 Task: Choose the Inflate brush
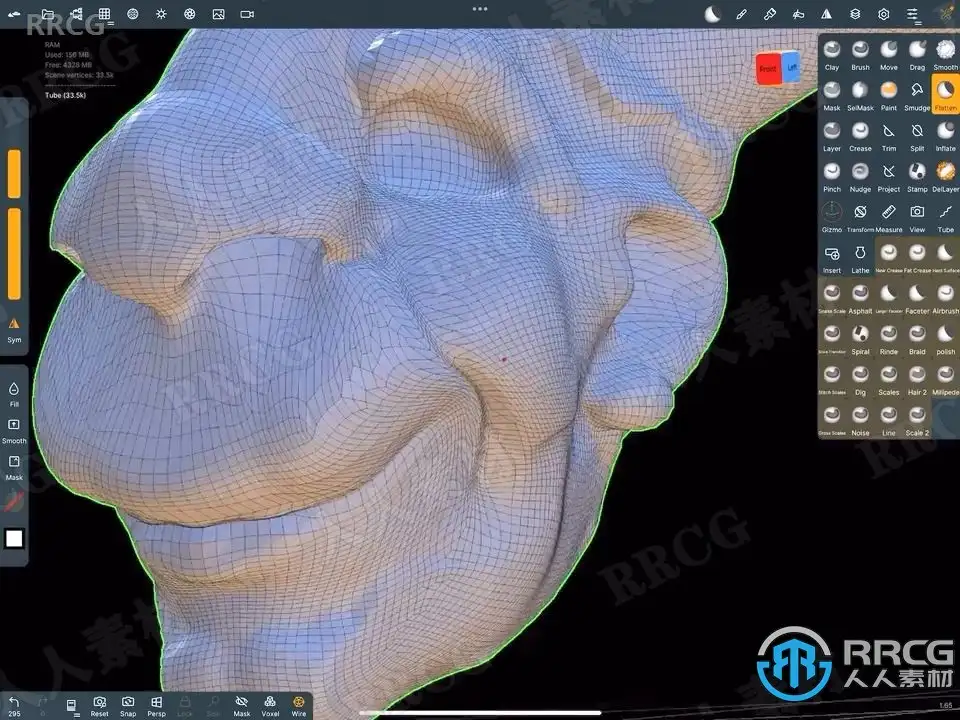(945, 137)
